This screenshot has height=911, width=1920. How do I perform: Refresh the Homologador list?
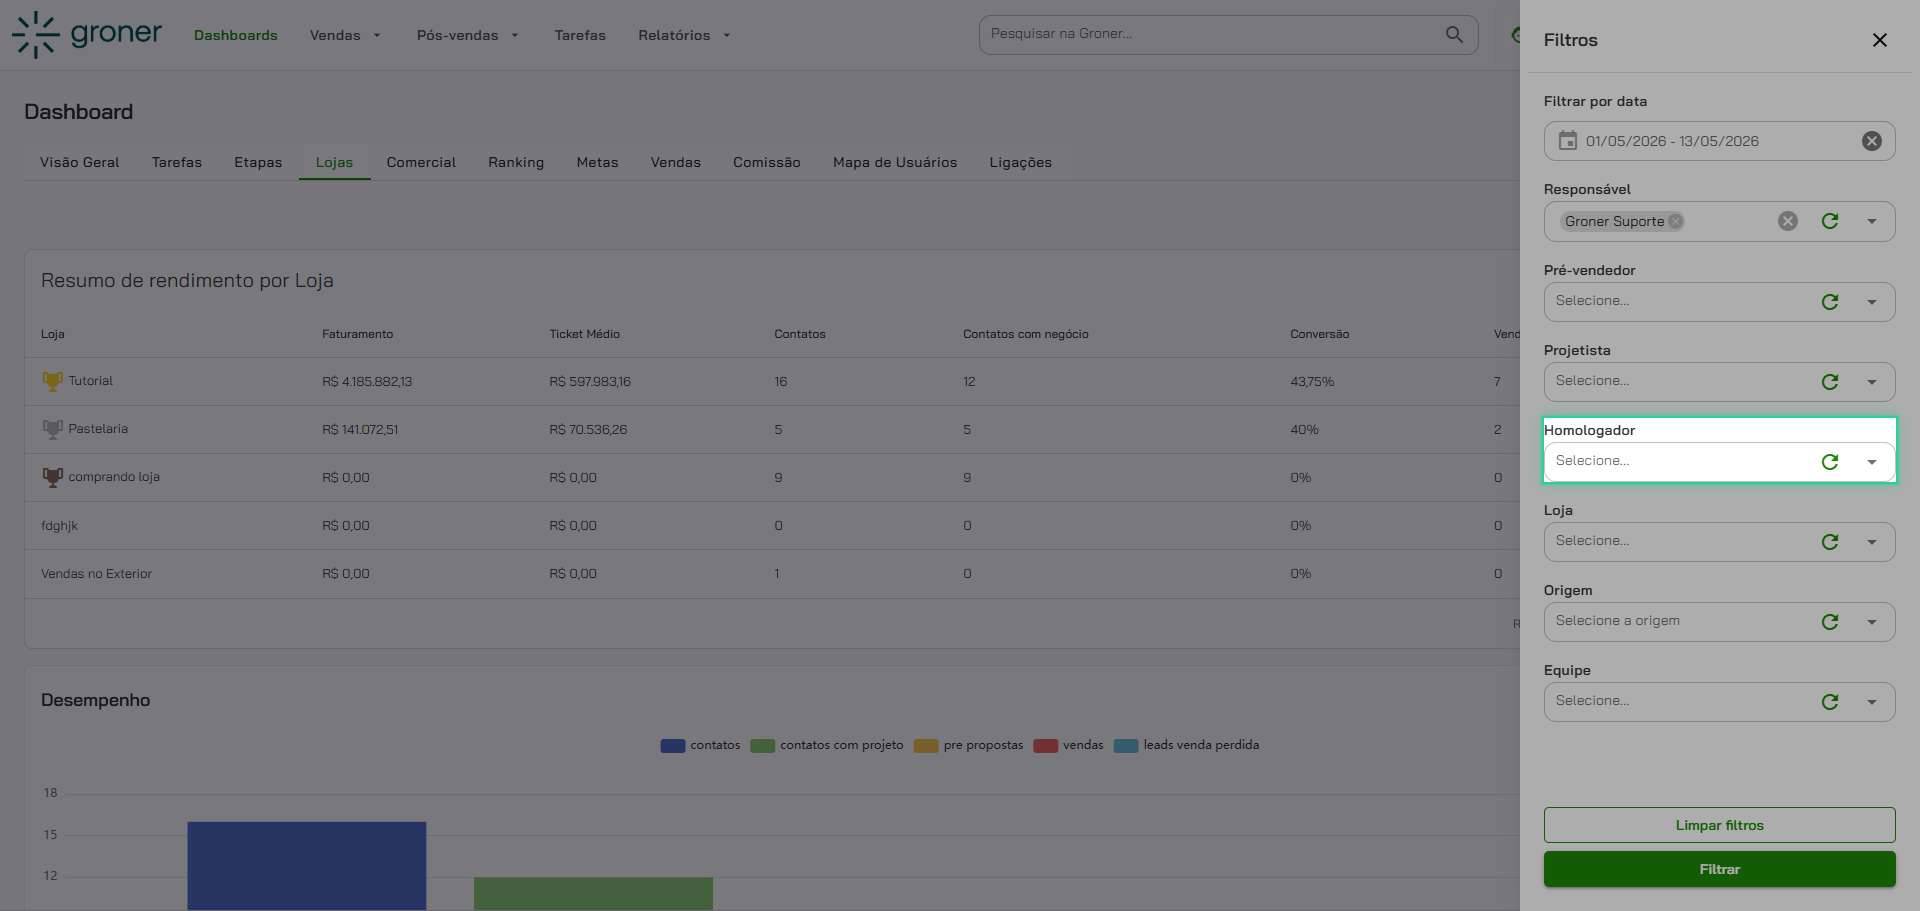tap(1829, 462)
